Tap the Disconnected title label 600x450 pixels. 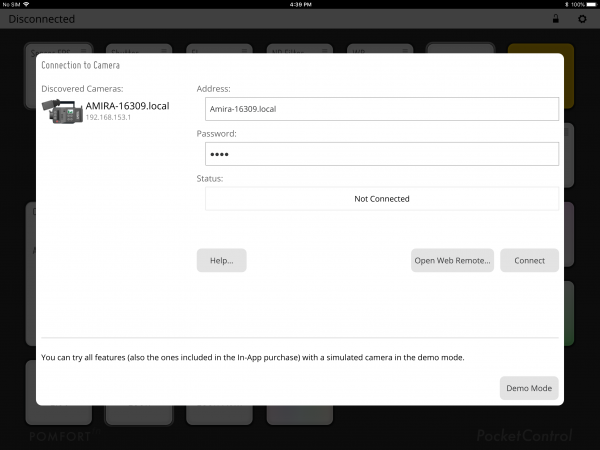pos(42,19)
